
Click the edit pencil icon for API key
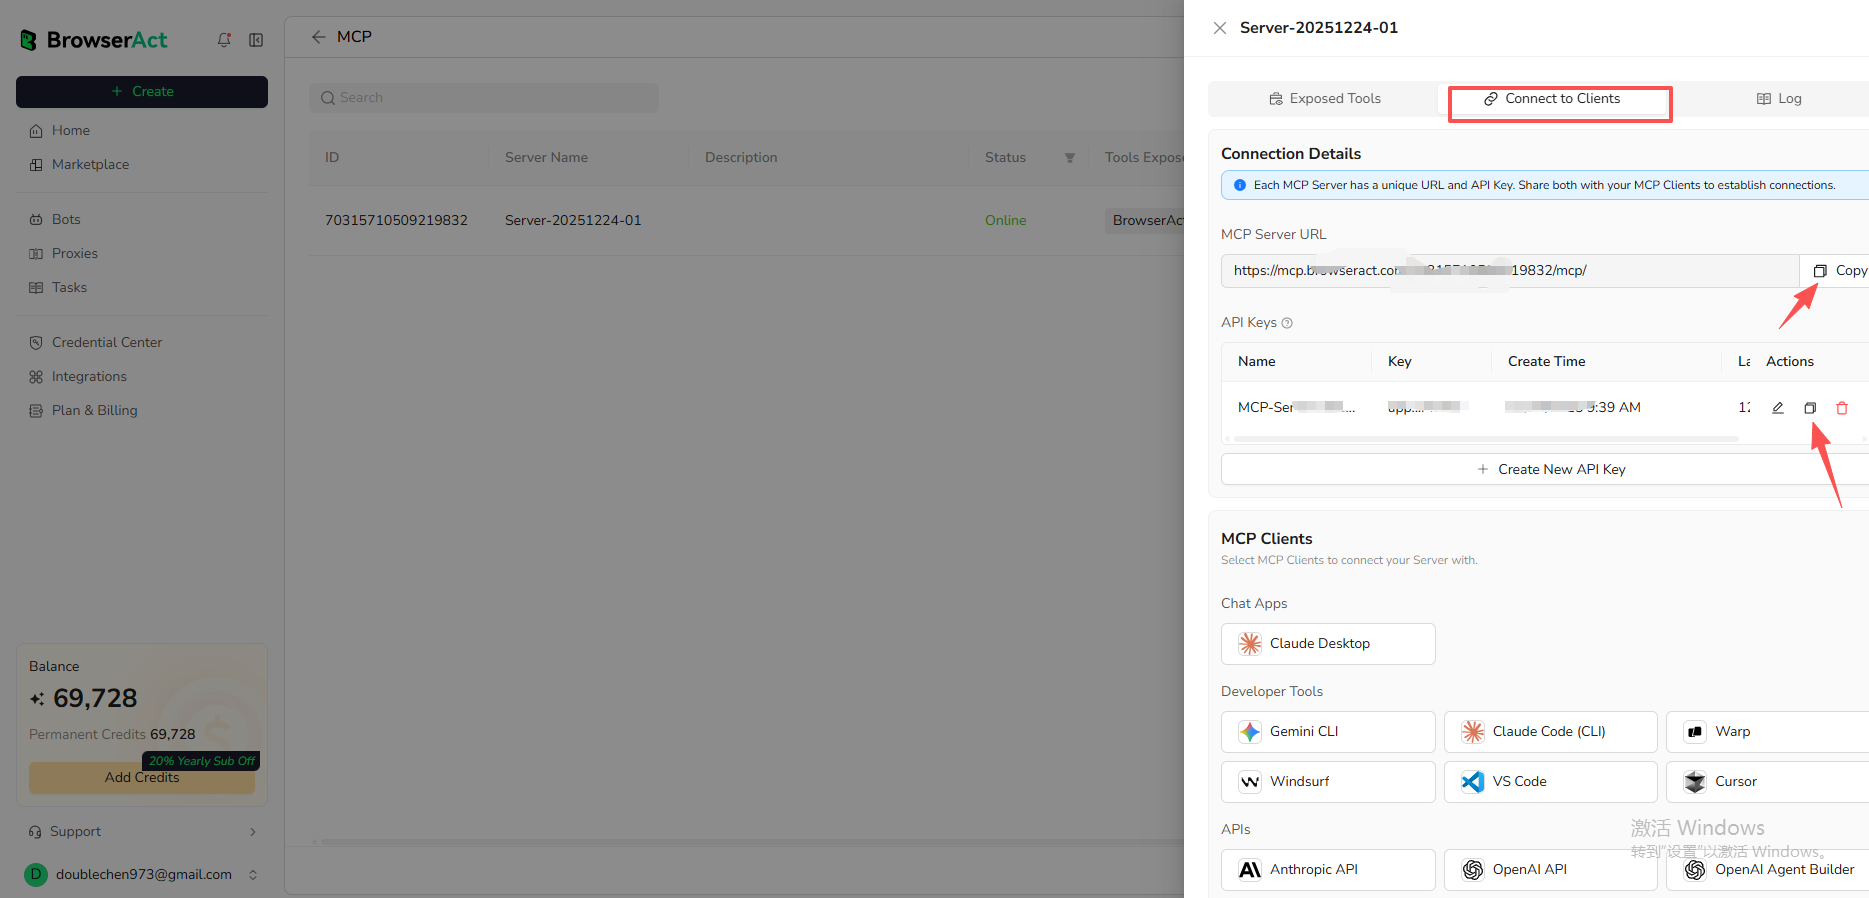[1778, 408]
